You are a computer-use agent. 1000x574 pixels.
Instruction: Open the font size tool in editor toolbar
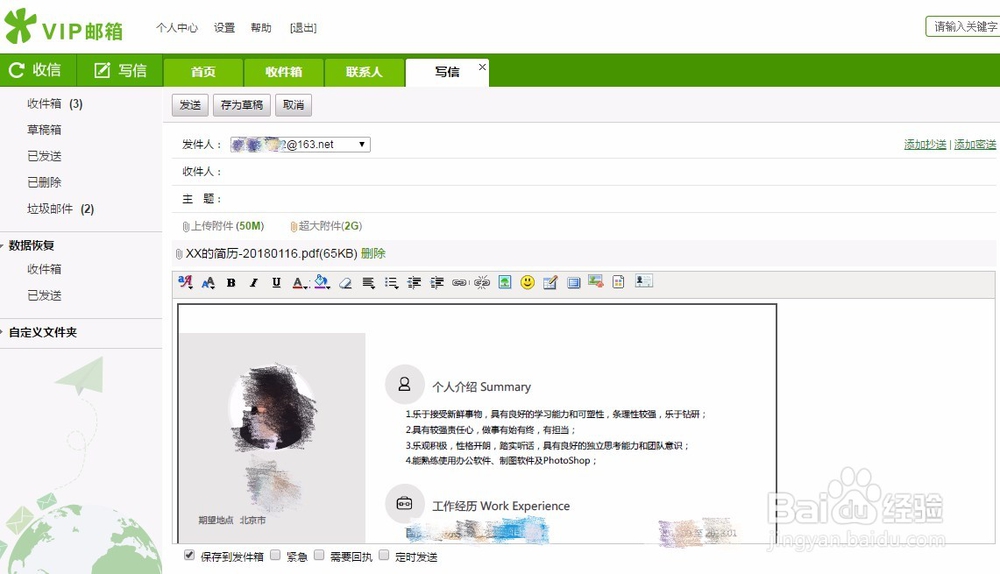208,283
